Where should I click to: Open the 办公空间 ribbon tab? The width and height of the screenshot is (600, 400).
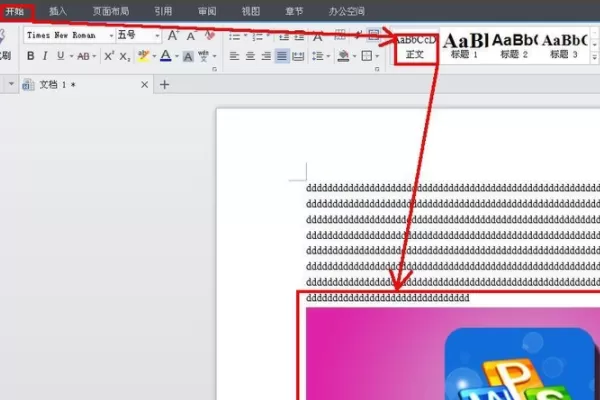pos(347,11)
